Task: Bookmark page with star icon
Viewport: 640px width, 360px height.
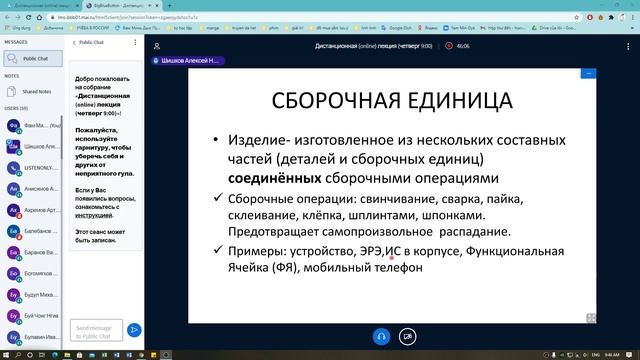Action: (577, 18)
